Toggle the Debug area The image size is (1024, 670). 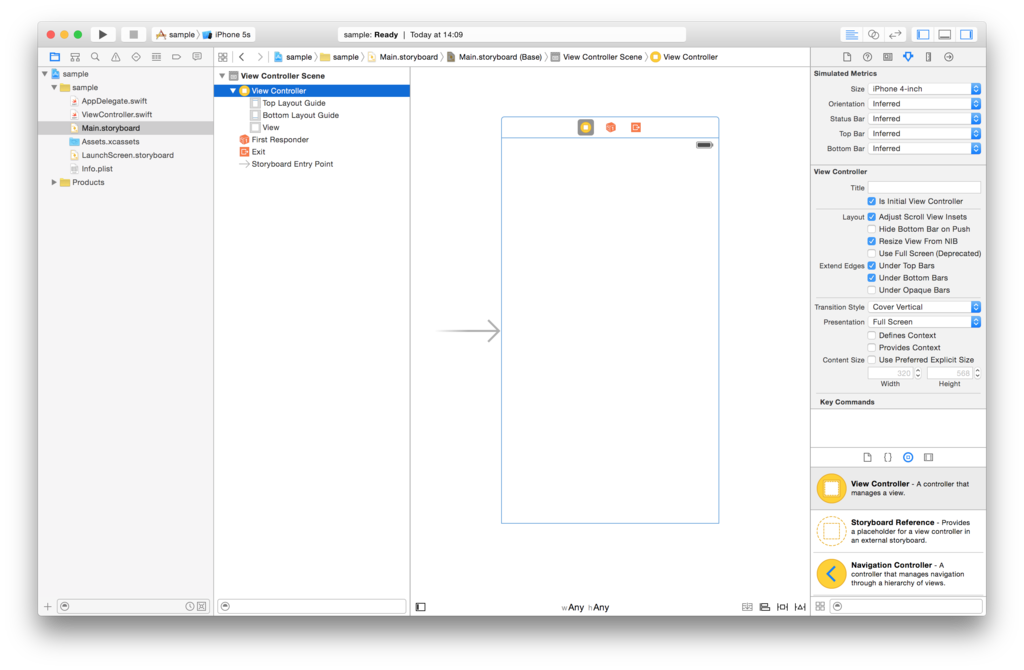[944, 35]
